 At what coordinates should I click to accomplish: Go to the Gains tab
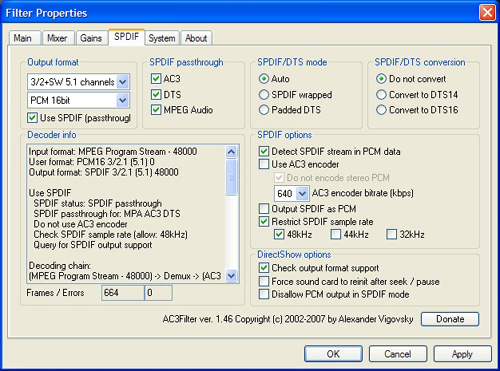click(x=91, y=38)
